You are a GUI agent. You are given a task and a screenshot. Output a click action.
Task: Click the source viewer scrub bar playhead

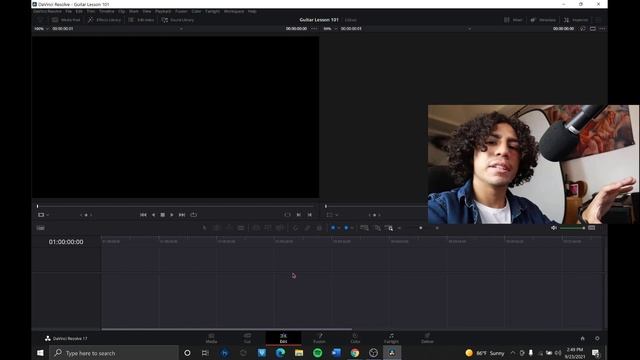[x=38, y=207]
